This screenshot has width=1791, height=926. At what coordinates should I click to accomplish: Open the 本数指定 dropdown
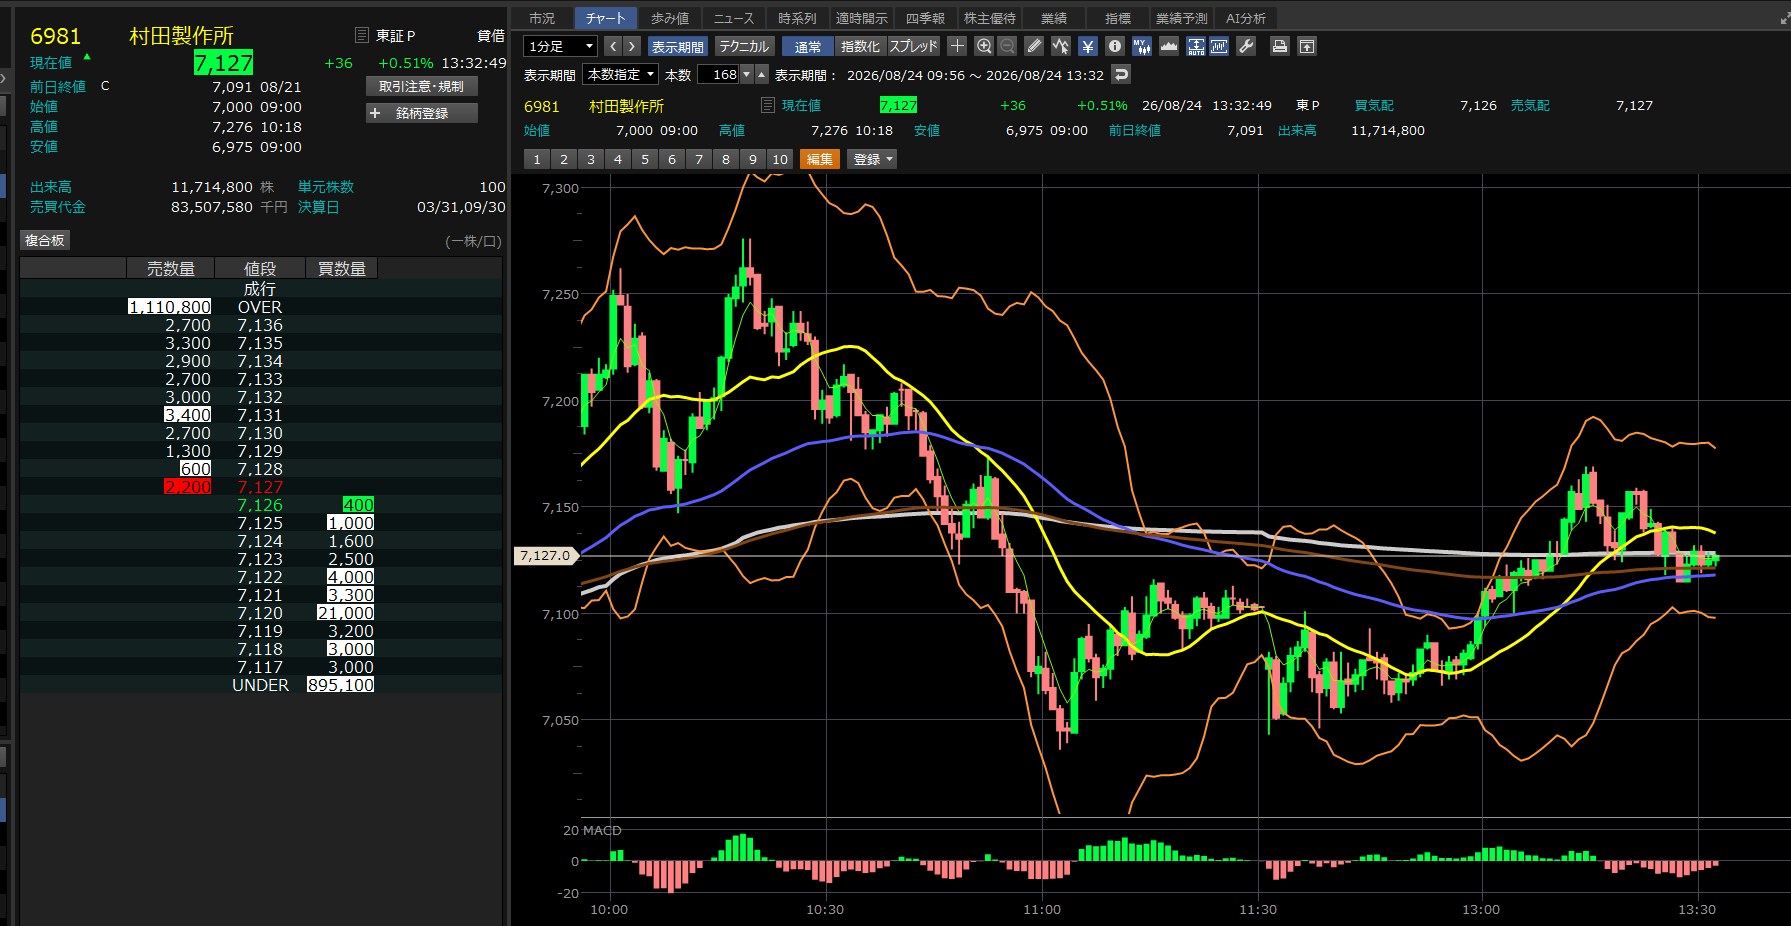coord(620,75)
